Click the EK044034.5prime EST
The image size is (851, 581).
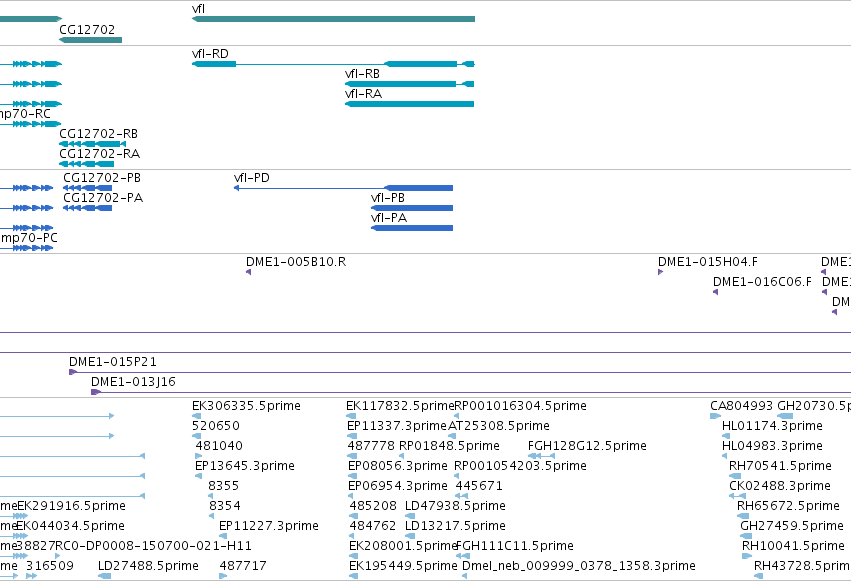pos(22,537)
